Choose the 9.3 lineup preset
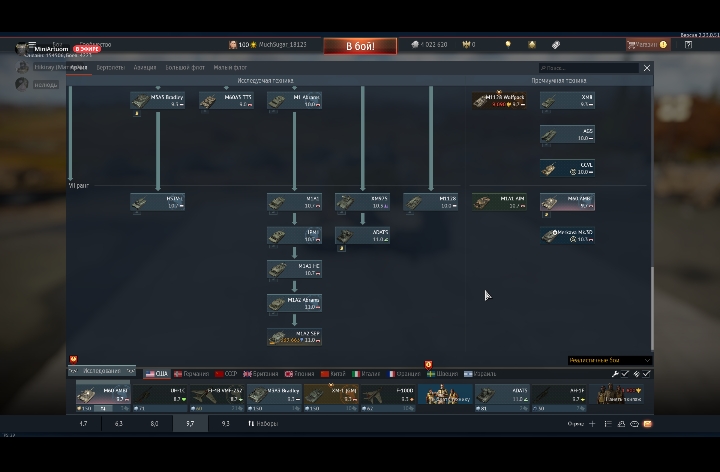 (225, 423)
